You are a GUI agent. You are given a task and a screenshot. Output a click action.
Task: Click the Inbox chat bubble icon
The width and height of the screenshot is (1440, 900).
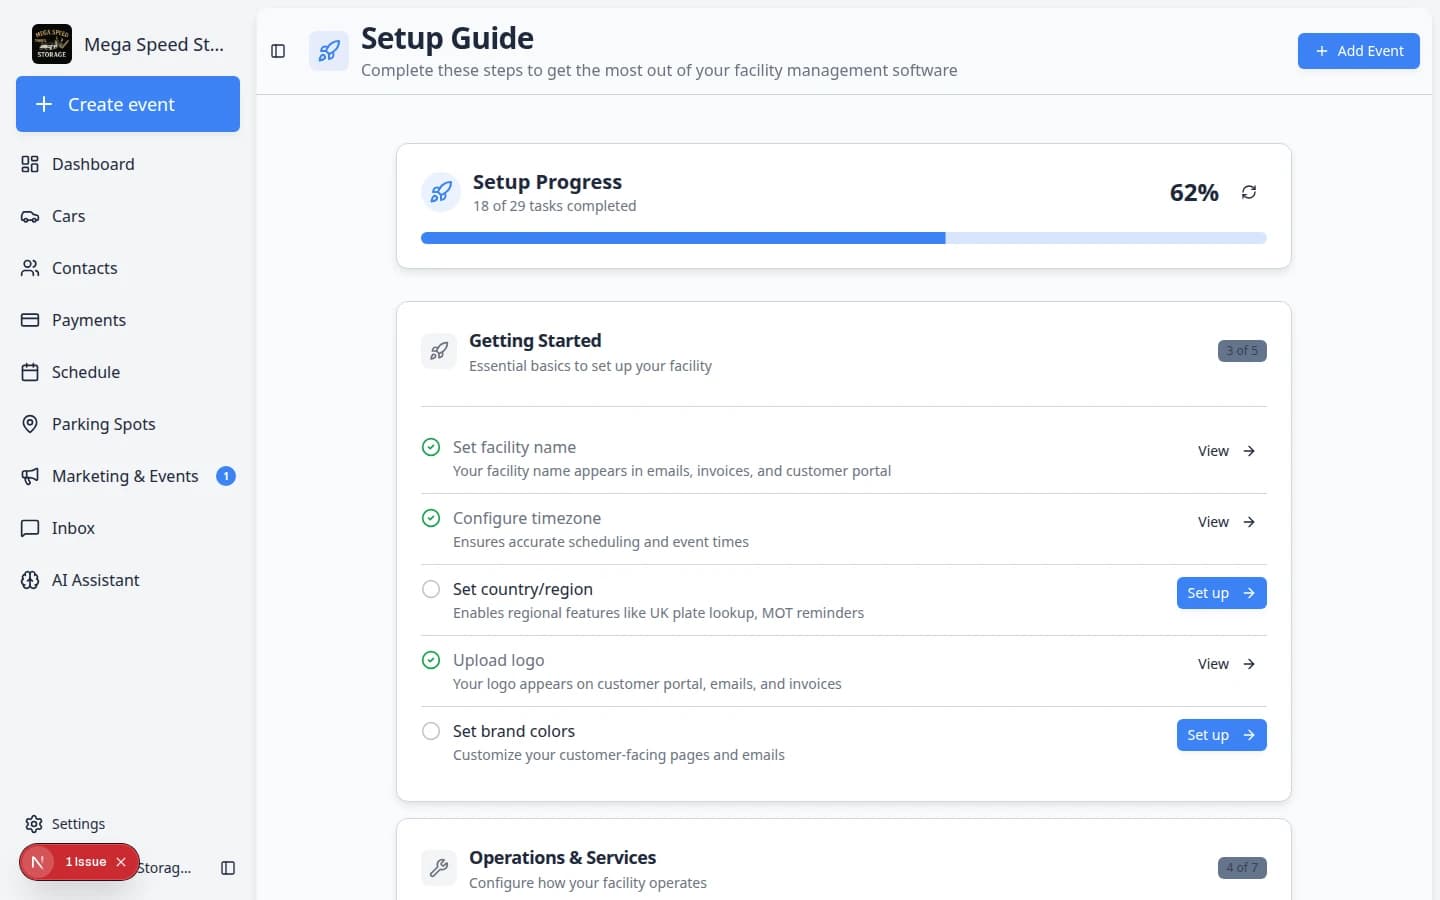(x=30, y=528)
